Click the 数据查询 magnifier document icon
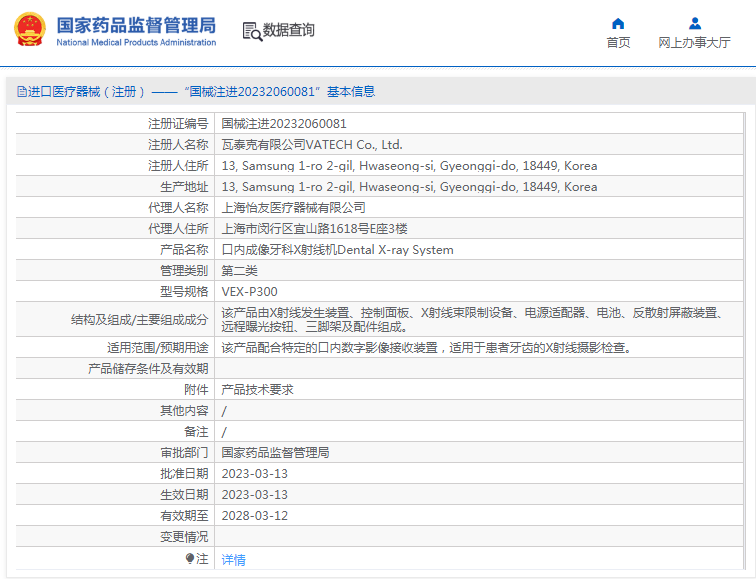The width and height of the screenshot is (756, 579). (252, 31)
